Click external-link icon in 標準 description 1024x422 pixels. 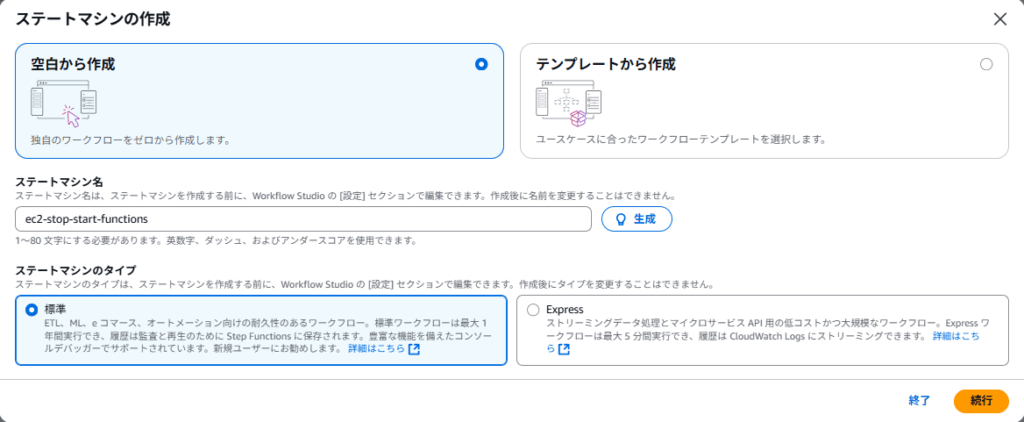(414, 350)
